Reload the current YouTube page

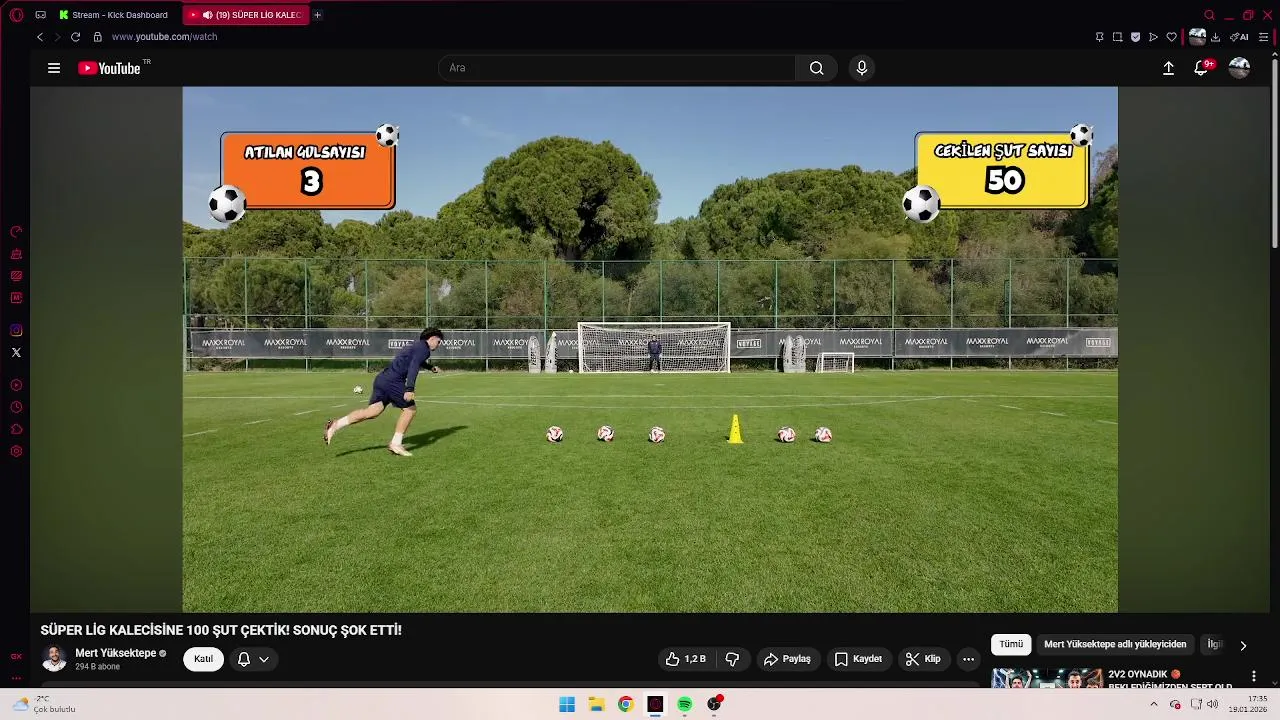[75, 37]
